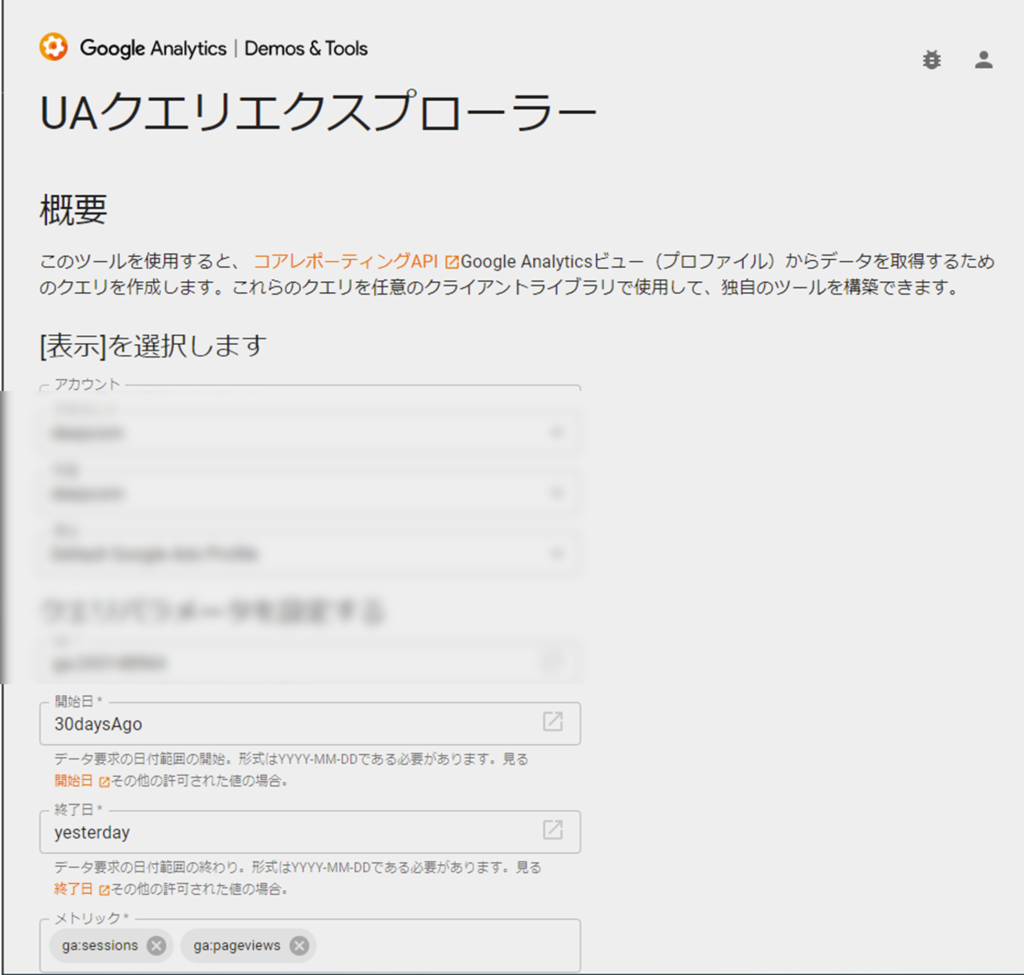This screenshot has width=1024, height=975.
Task: Remove the ga:sessions metric chip
Action: tap(156, 946)
